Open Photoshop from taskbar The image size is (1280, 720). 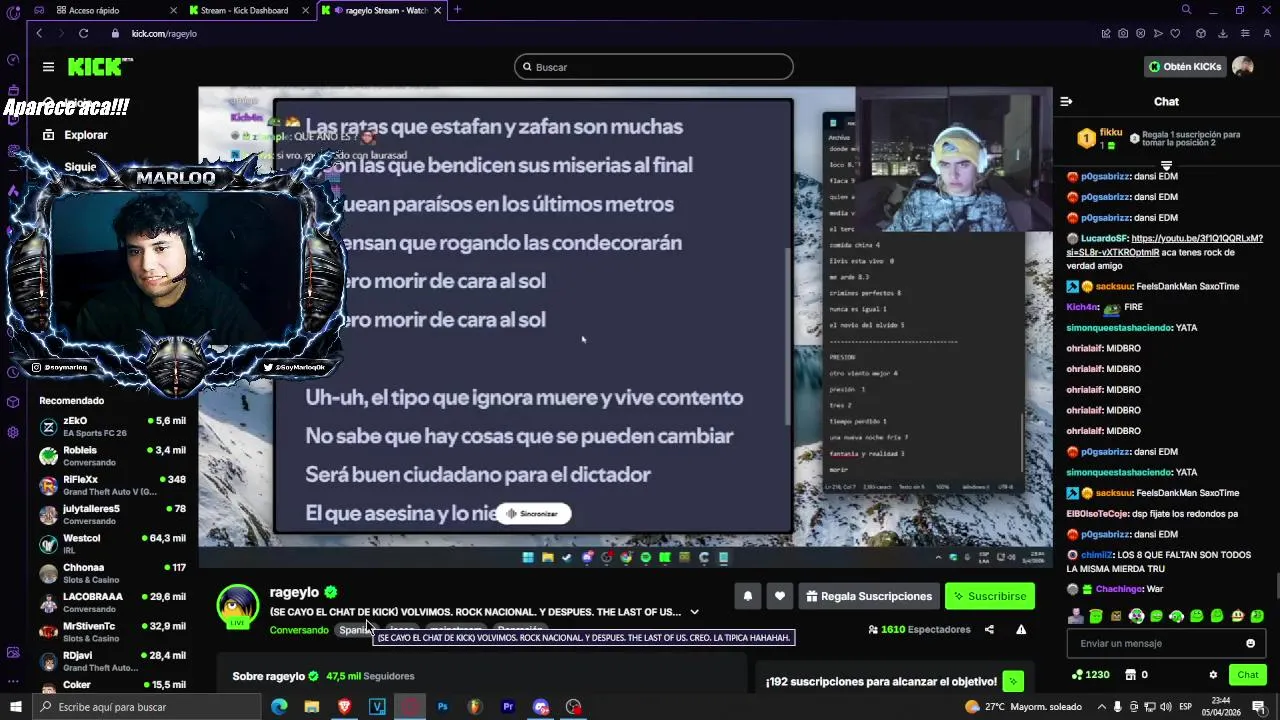coord(442,707)
